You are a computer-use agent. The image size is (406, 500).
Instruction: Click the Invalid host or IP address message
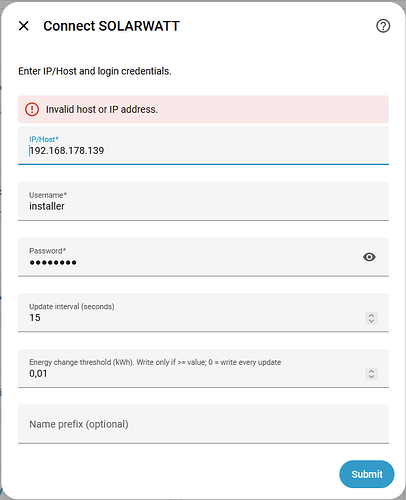click(102, 109)
